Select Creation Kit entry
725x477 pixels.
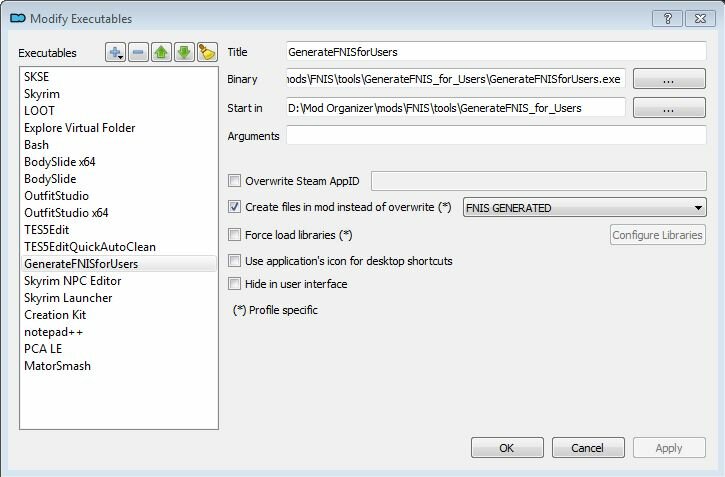(118, 315)
